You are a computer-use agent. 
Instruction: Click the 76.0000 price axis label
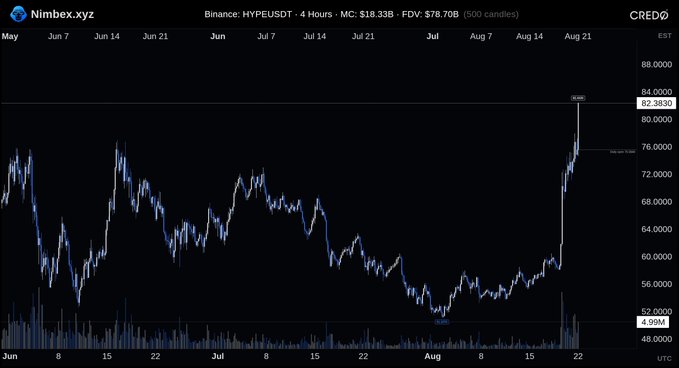point(656,147)
